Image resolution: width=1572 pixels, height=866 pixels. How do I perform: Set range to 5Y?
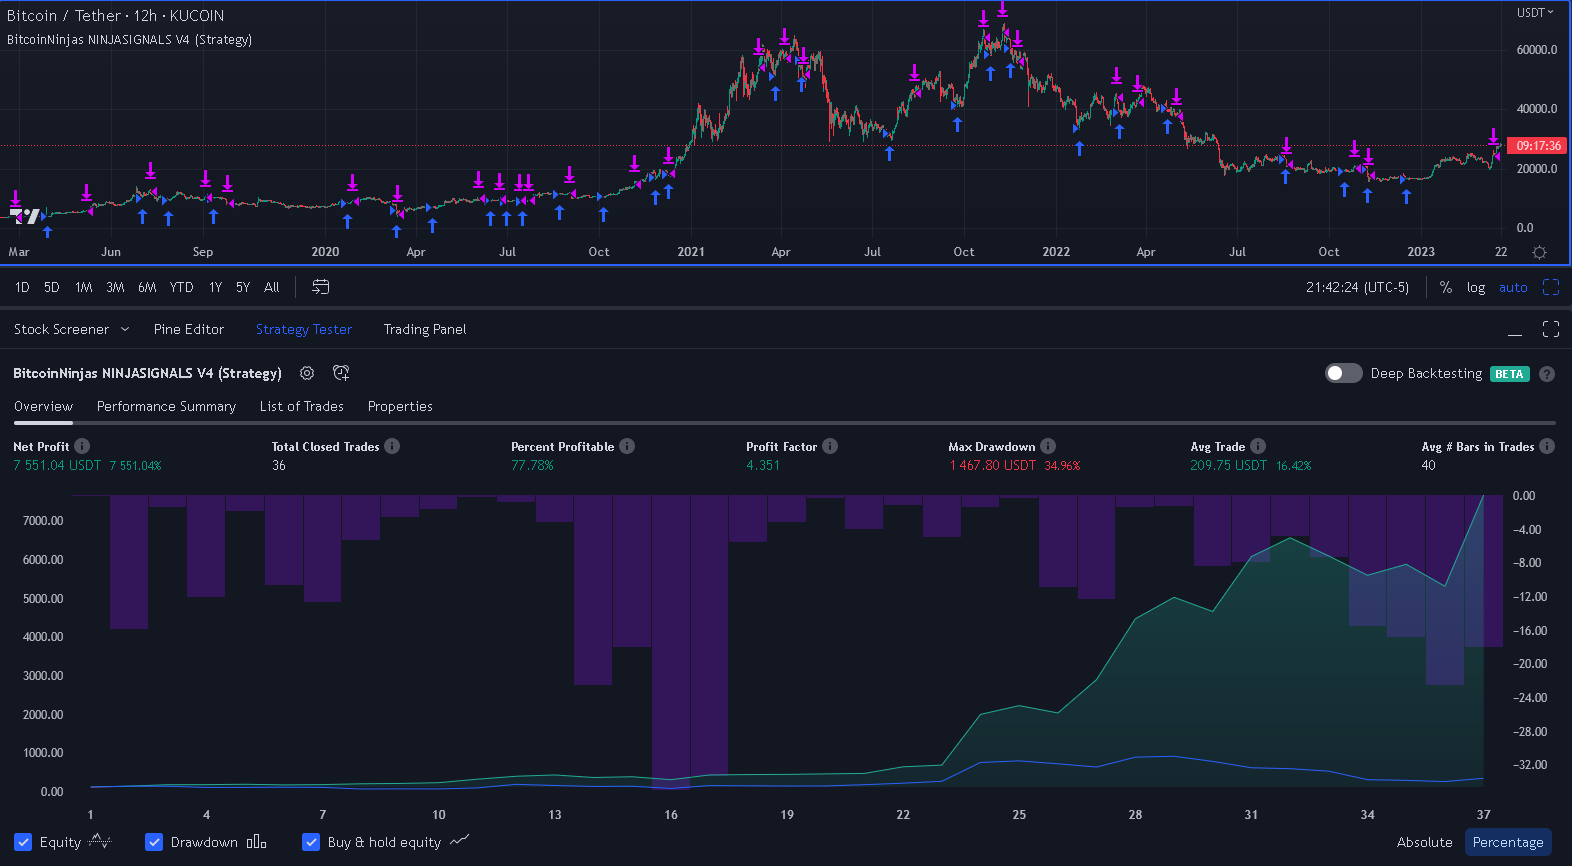click(243, 287)
